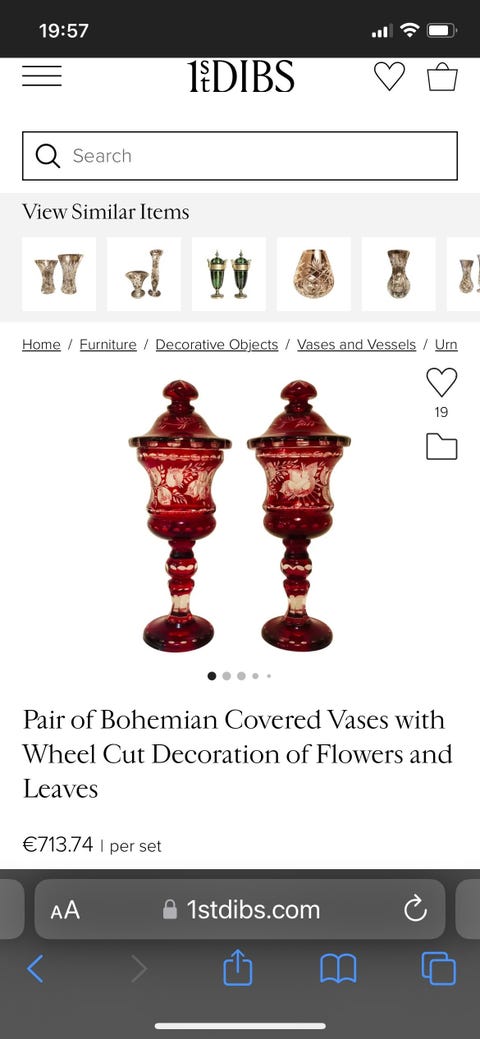Save item with heart showing 19 likes
This screenshot has height=1039, width=480.
coord(442,382)
